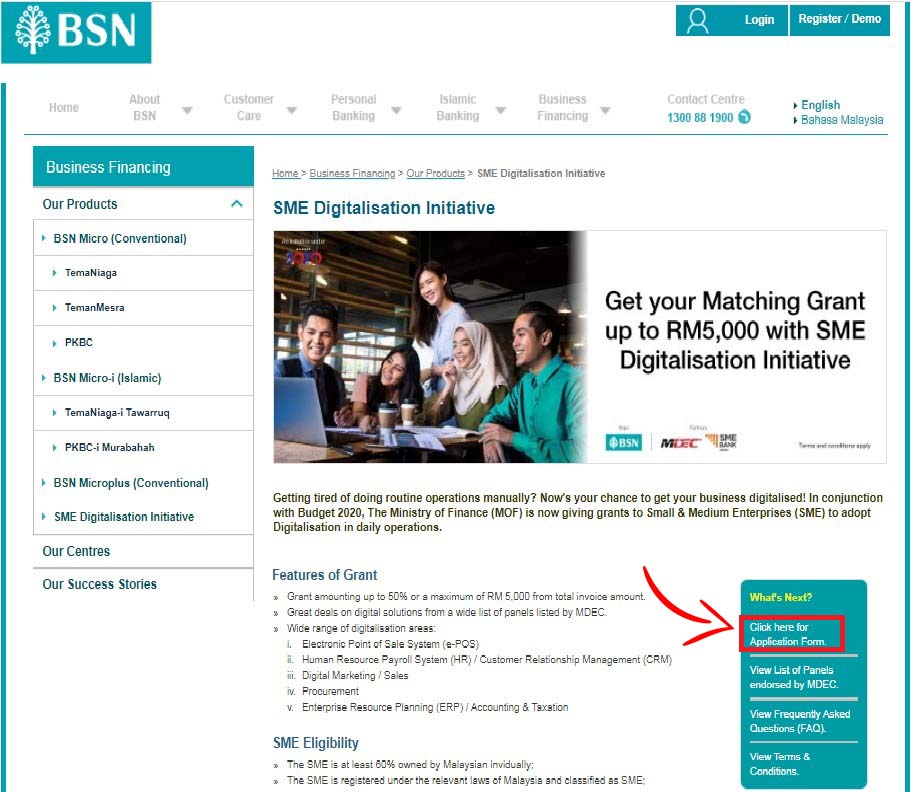Click SME Digitalisation Initiative page title
This screenshot has height=792, width=911.
click(384, 208)
